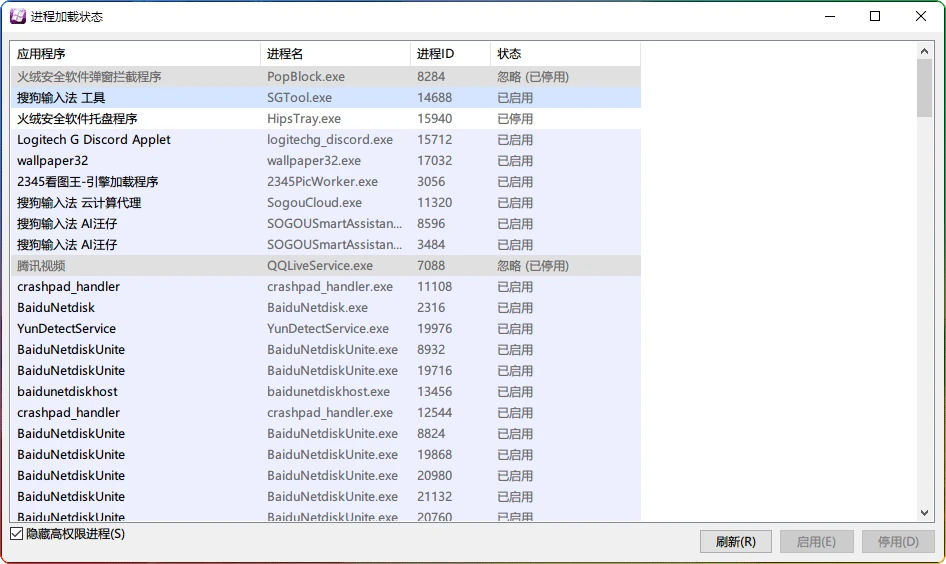Click process ID 19868
946x564 pixels.
pos(434,455)
